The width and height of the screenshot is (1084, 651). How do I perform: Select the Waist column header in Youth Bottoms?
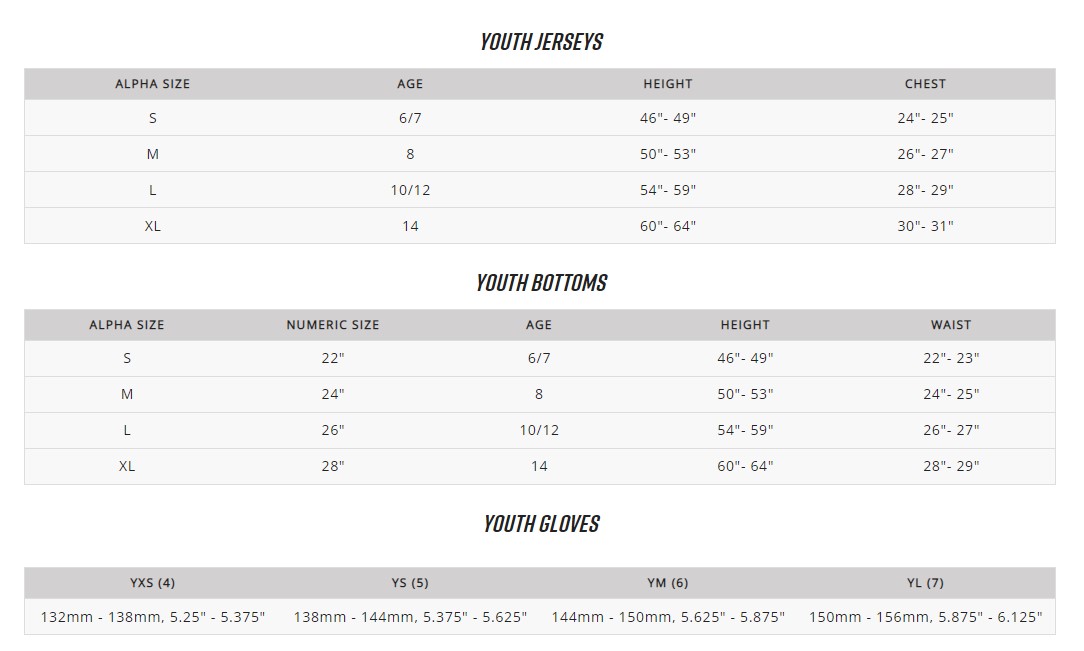[951, 325]
